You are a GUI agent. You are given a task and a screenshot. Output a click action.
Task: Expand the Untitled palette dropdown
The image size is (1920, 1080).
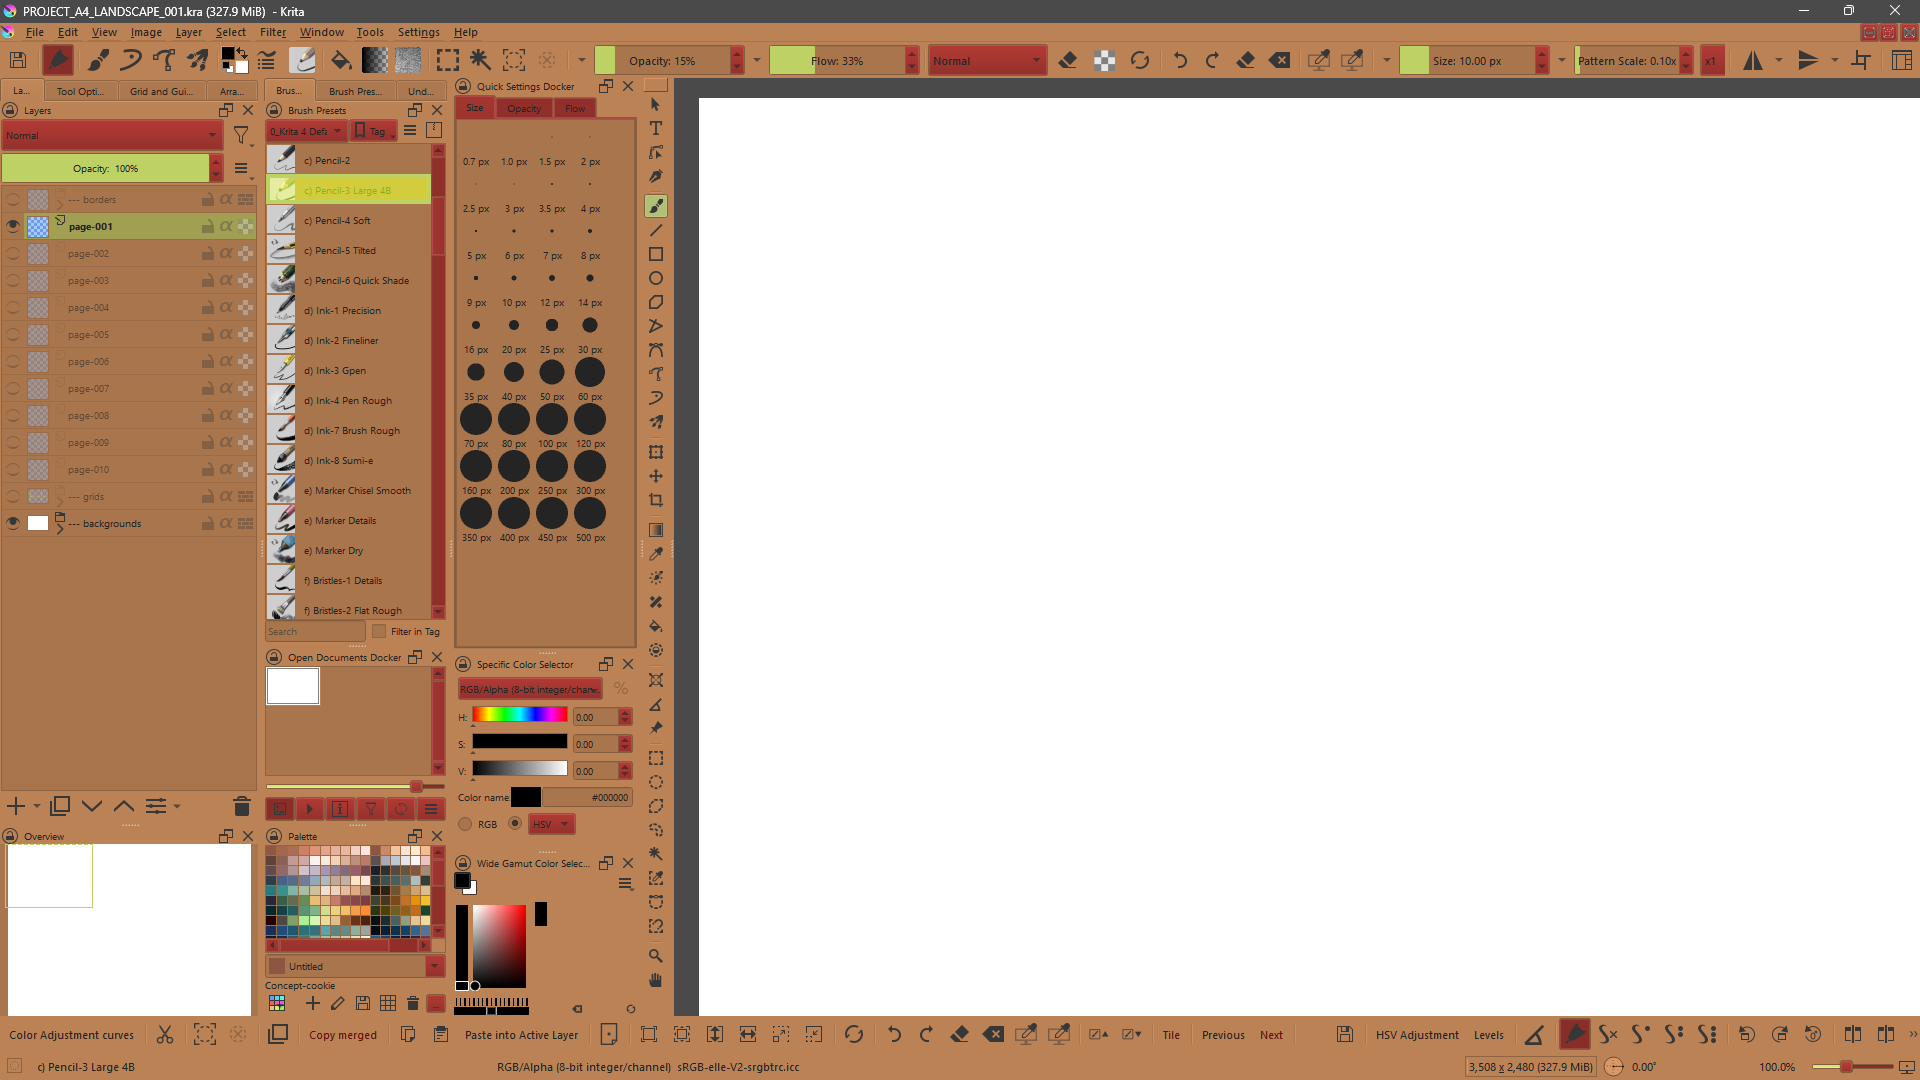(434, 966)
